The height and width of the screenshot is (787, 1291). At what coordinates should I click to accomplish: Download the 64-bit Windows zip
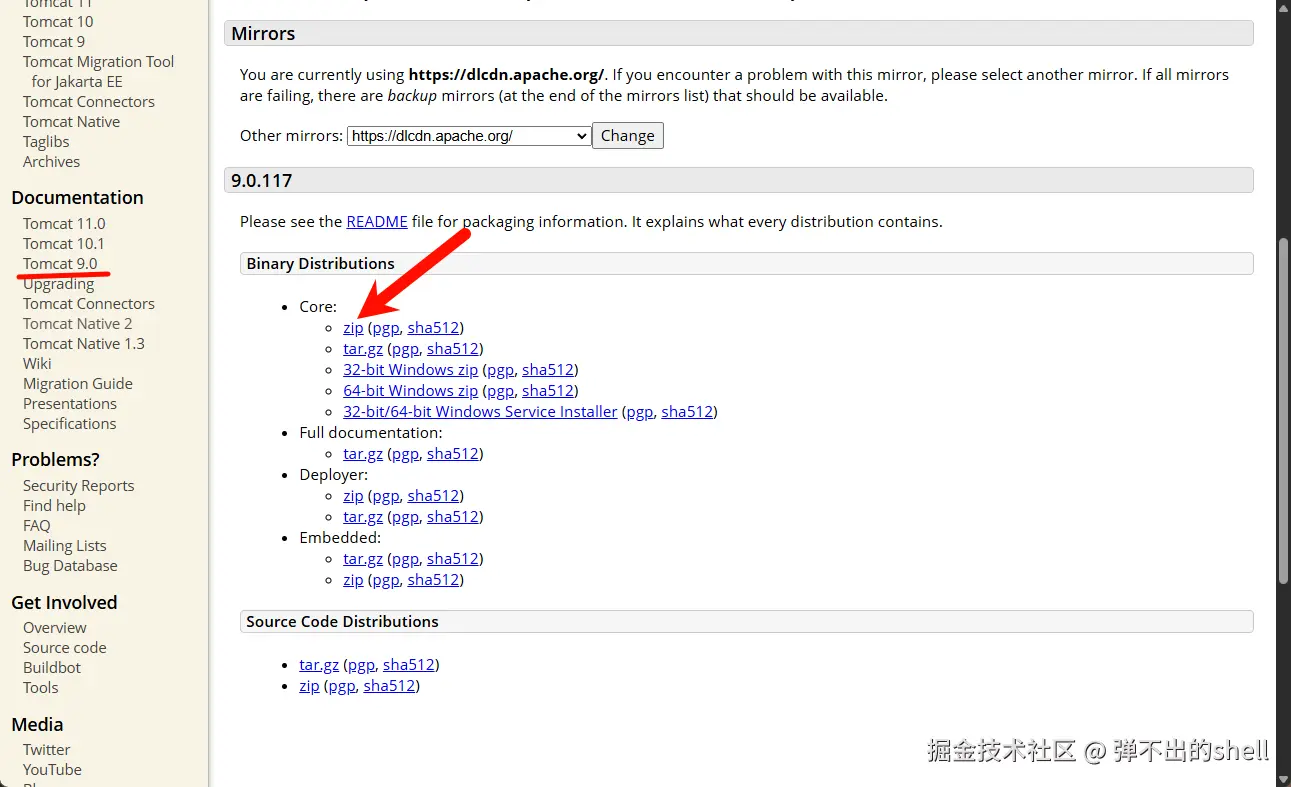point(411,391)
